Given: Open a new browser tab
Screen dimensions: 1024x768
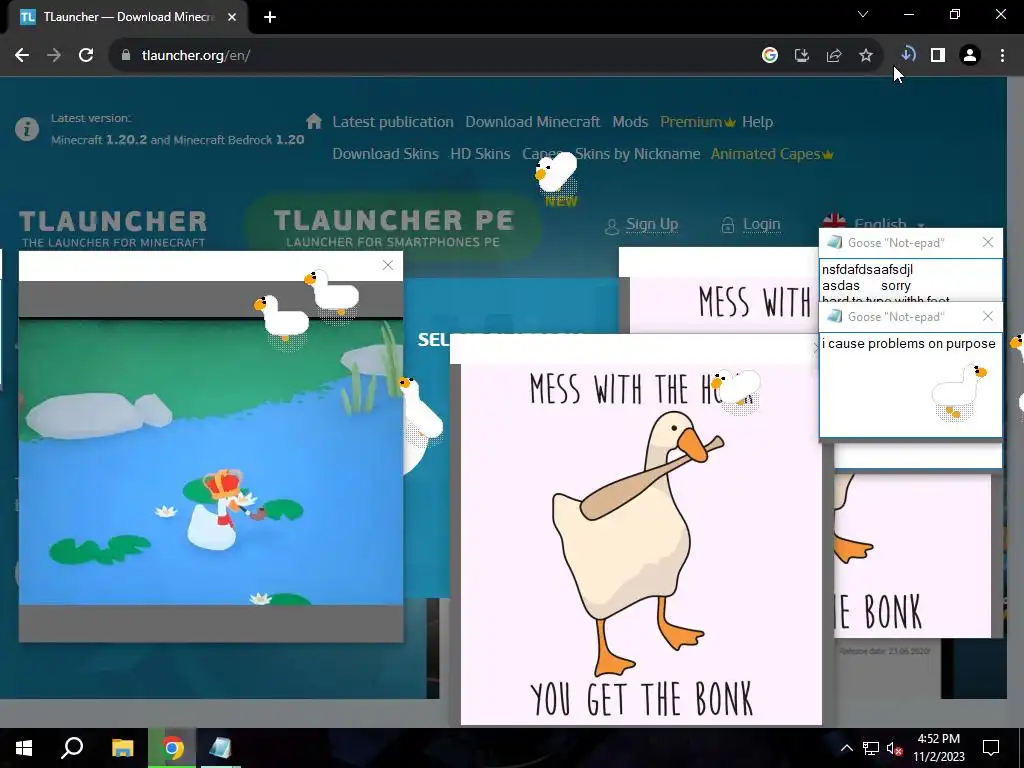Looking at the screenshot, I should (270, 17).
